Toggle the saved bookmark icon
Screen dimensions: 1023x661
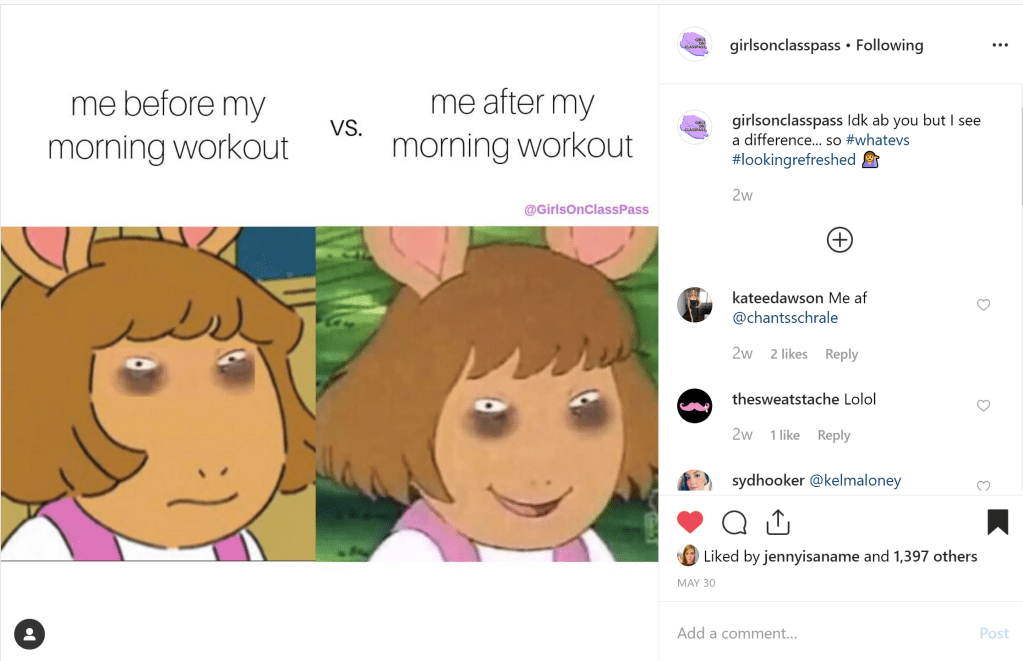998,522
